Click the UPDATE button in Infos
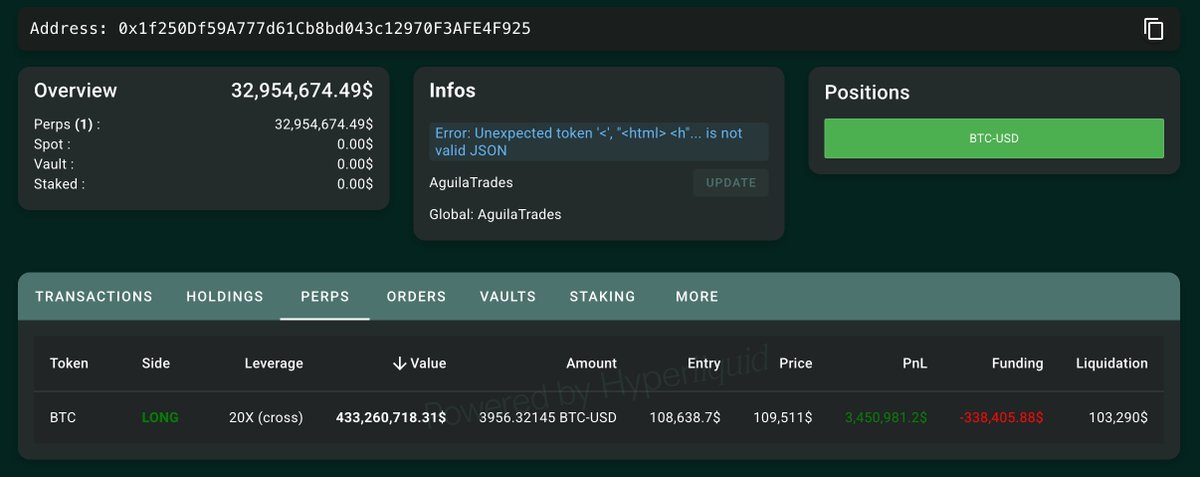The height and width of the screenshot is (477, 1200). click(731, 183)
